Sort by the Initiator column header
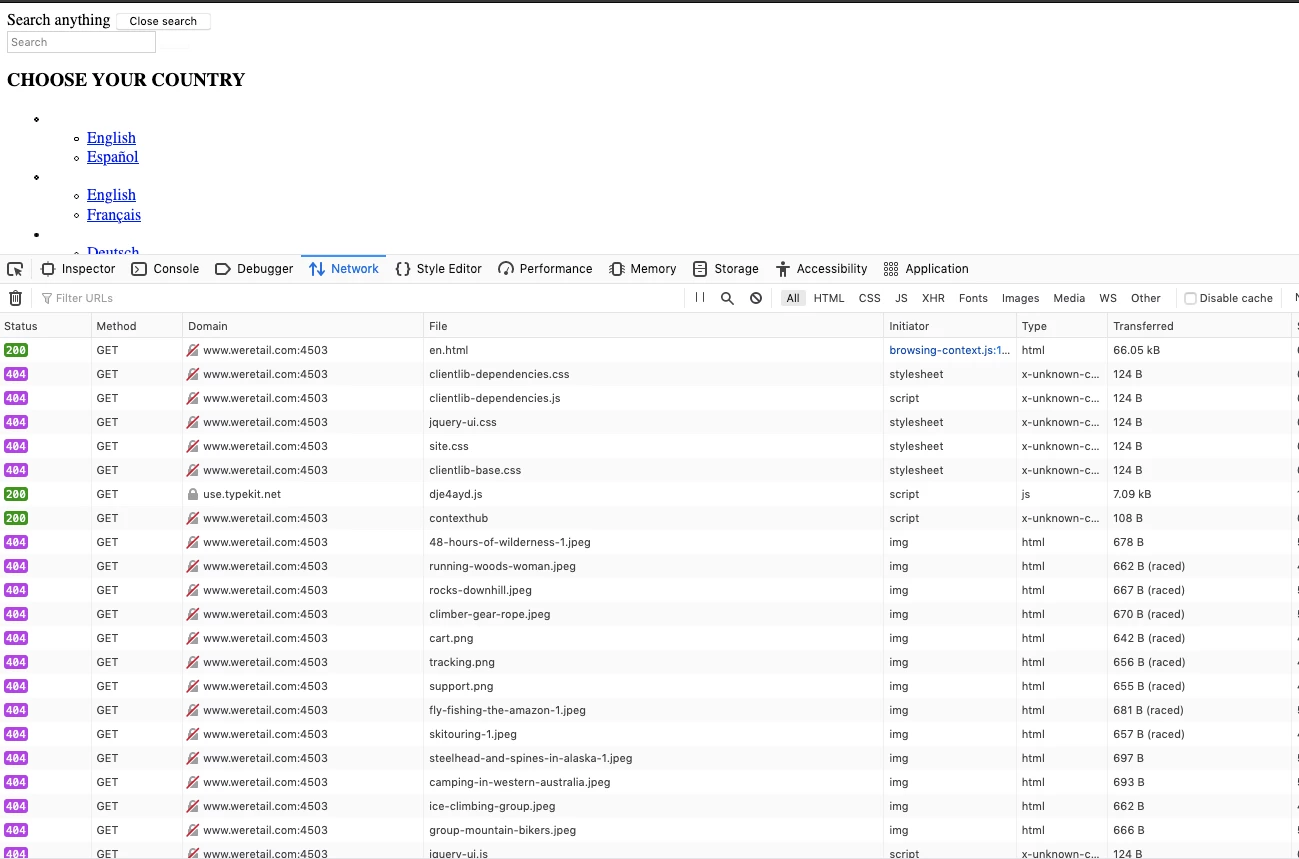The height and width of the screenshot is (859, 1299). coord(950,326)
